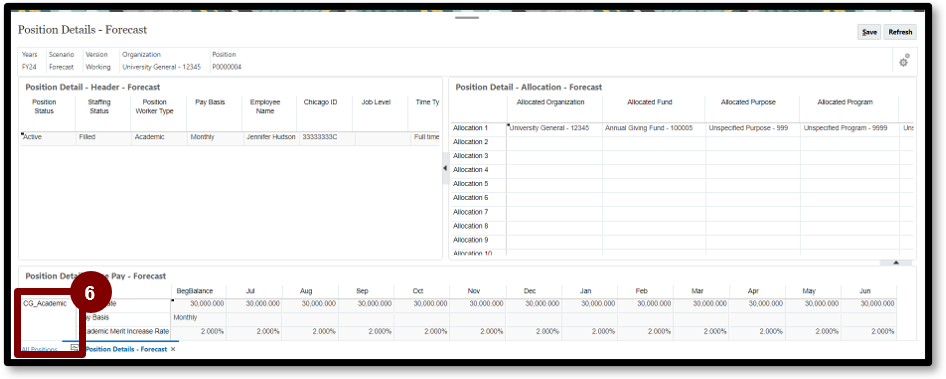Select the Allocation 2 row header

pos(478,142)
